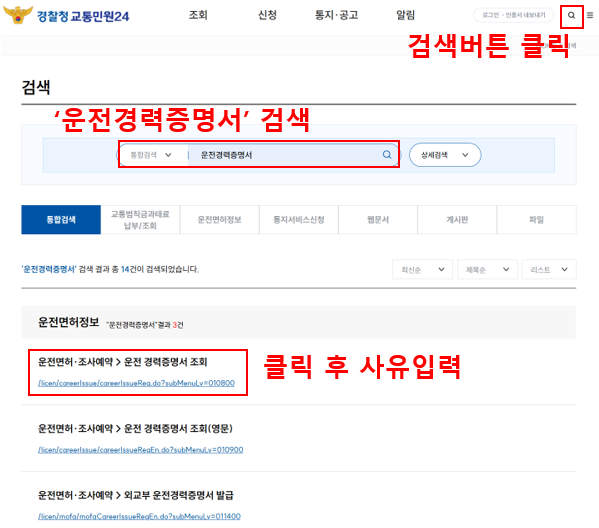Click the 검색 page heading
This screenshot has height=528, width=599.
pos(36,87)
